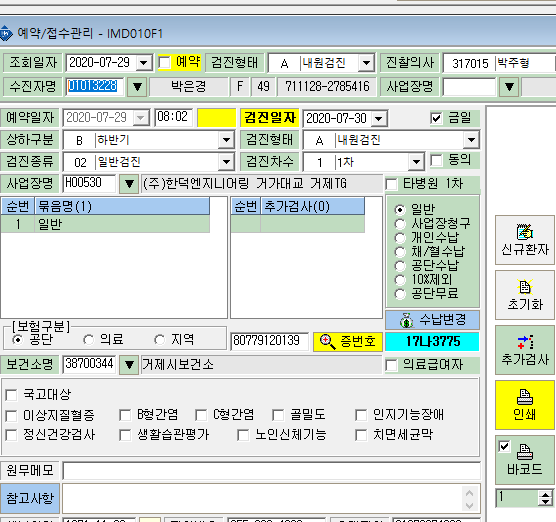Select the 추가검사(0) column header
The image size is (556, 522).
(313, 206)
